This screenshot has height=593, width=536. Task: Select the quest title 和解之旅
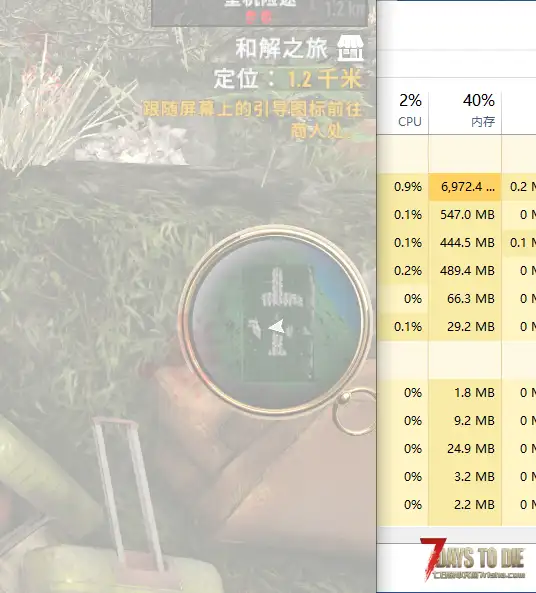pos(281,48)
